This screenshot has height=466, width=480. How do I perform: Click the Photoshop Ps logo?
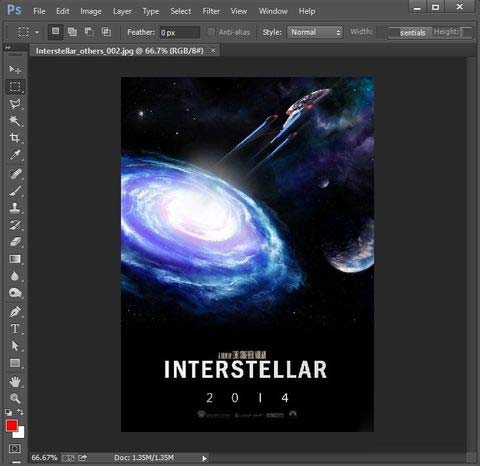pyautogui.click(x=14, y=10)
